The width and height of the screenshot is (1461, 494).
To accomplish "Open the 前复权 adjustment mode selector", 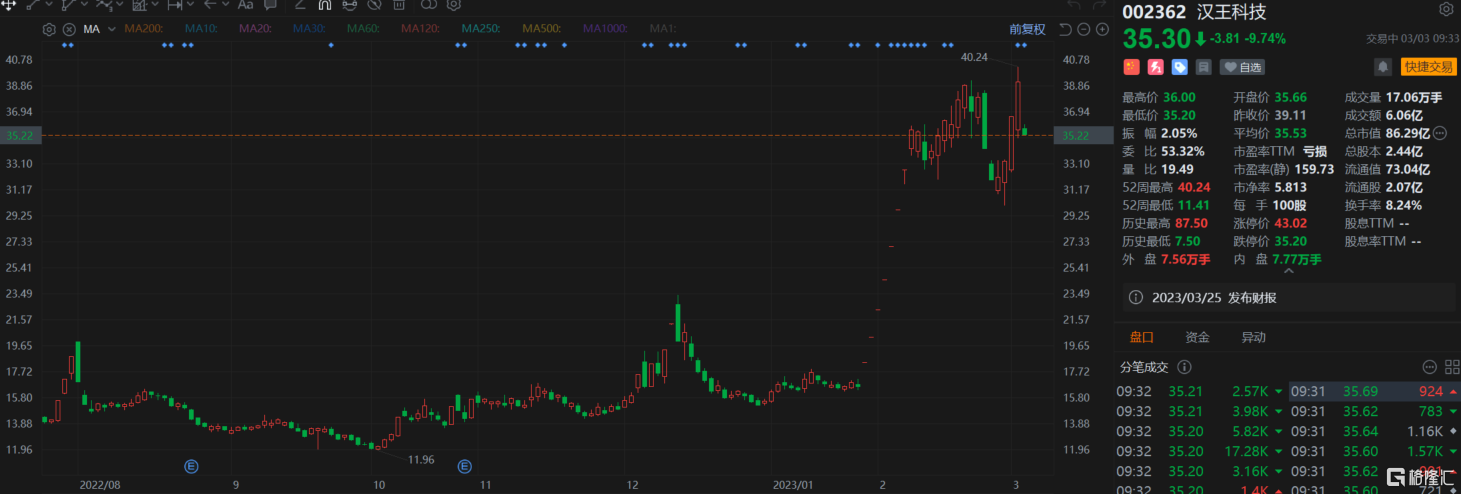I will pos(1027,29).
